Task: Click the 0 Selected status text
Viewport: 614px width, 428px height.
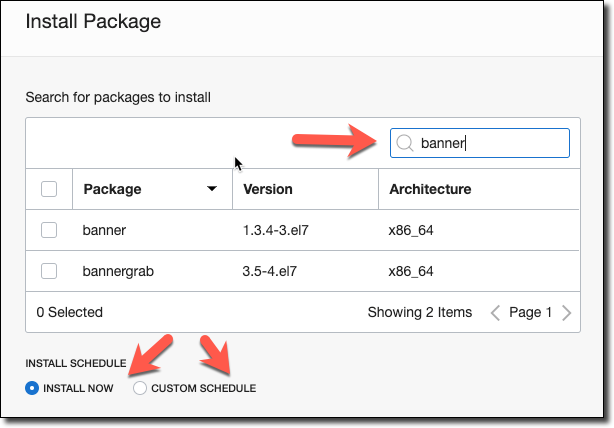Action: 71,313
